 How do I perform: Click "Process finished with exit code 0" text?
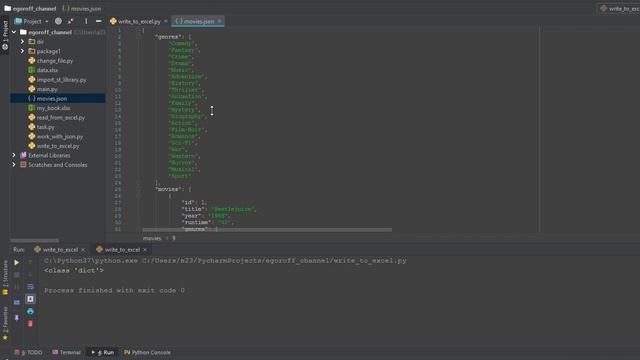tap(114, 291)
